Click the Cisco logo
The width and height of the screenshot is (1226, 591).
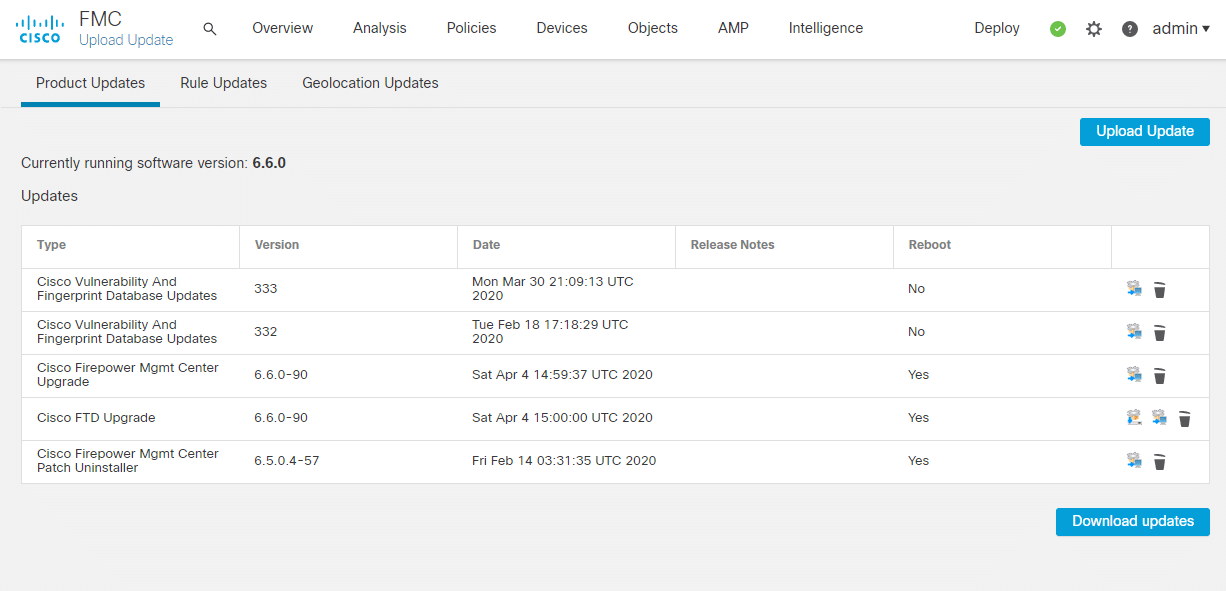point(41,29)
